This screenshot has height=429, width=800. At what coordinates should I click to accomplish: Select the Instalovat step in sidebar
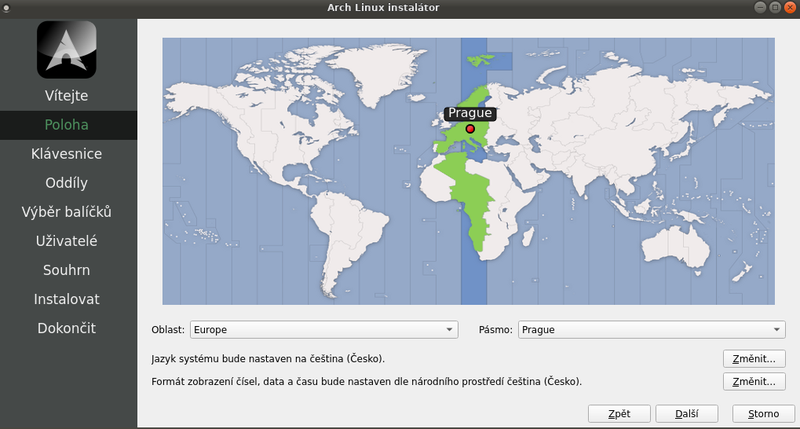[67, 299]
